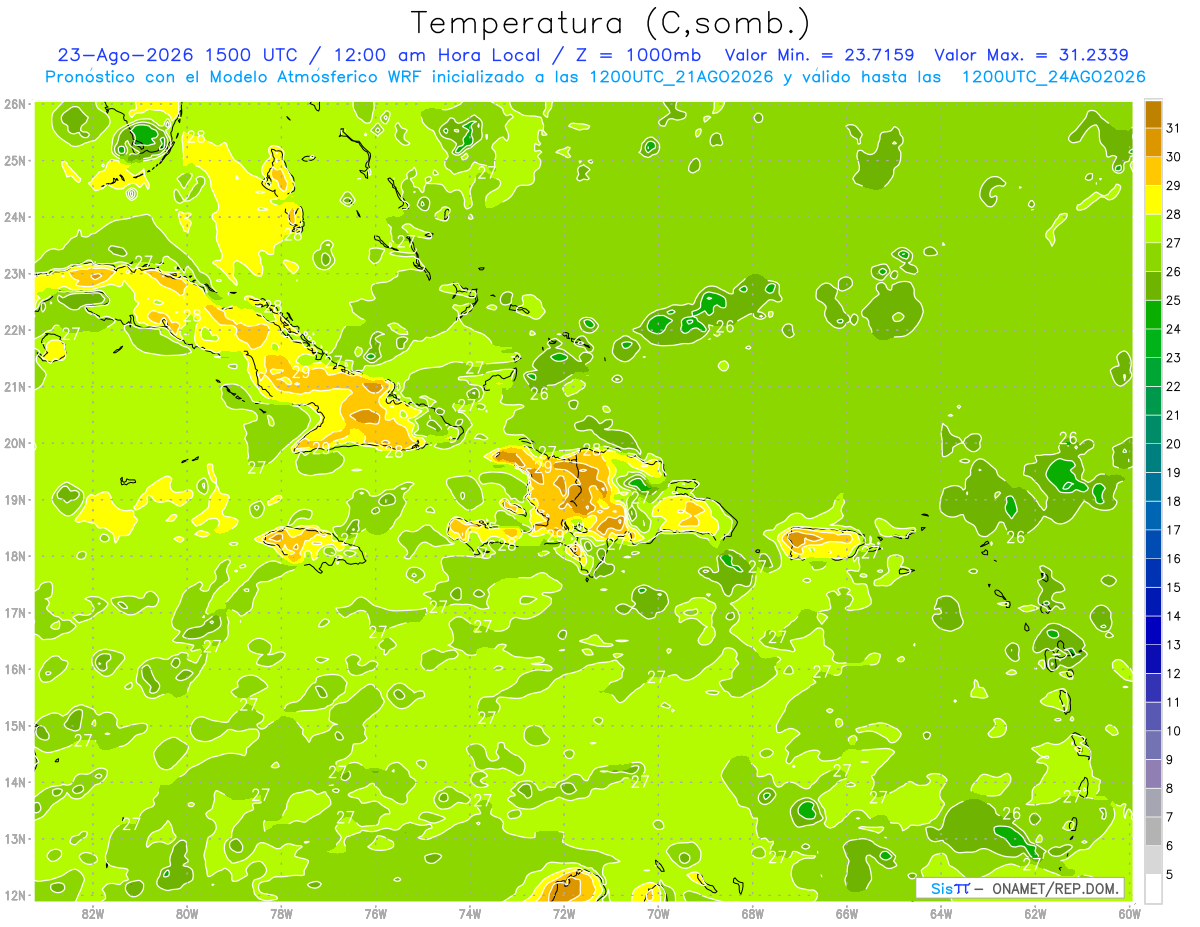Click the valid-until time '1200UTC_24AGO2026'
Image resolution: width=1200 pixels, height=927 pixels.
(1053, 77)
